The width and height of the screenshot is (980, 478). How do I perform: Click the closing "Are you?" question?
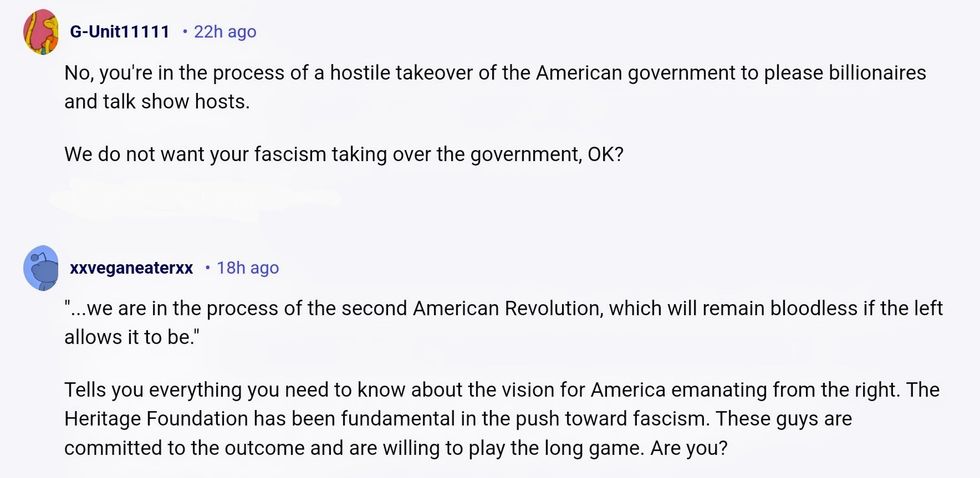click(688, 445)
